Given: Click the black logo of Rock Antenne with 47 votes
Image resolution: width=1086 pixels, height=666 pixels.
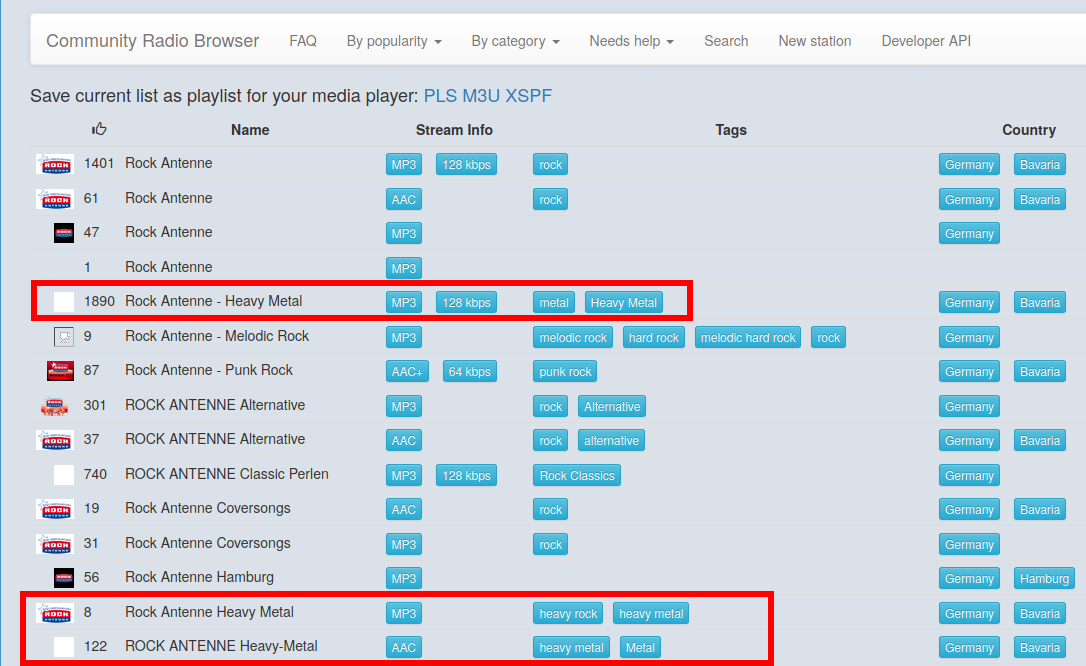Looking at the screenshot, I should [x=64, y=233].
